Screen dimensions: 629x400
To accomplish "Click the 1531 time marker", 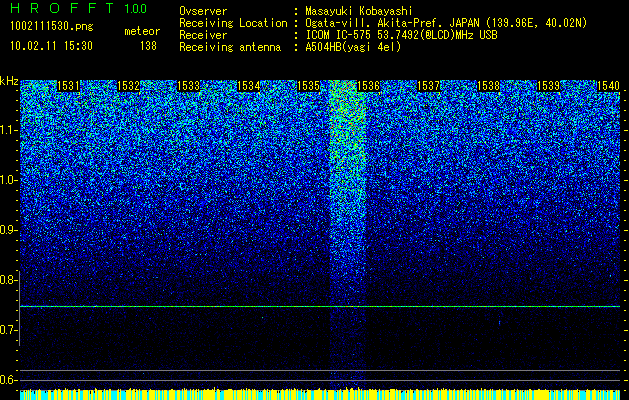I will tap(68, 86).
